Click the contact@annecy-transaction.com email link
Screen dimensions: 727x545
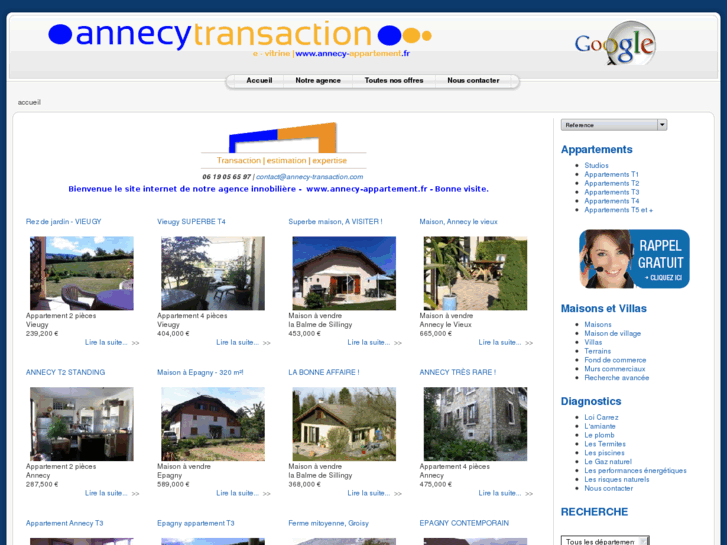click(x=309, y=177)
